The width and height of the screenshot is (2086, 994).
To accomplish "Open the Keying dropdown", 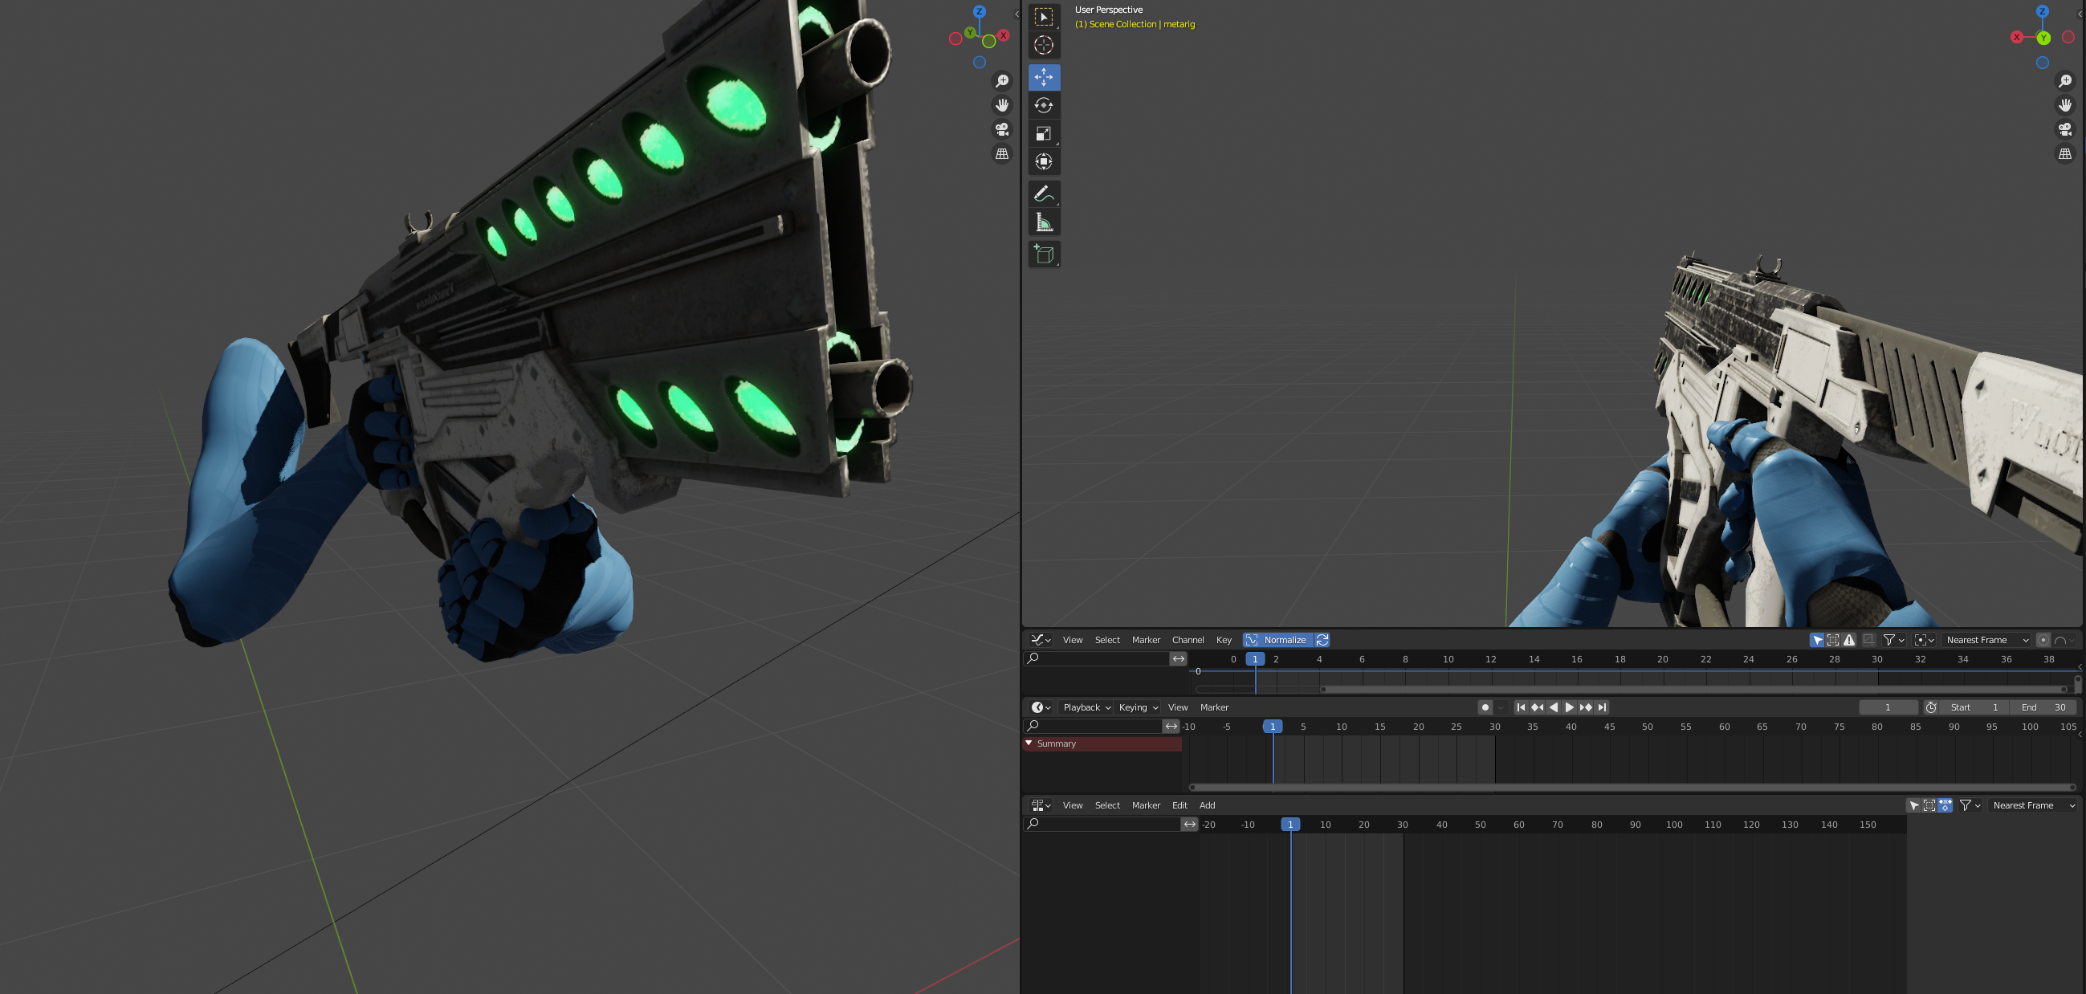I will click(1138, 707).
